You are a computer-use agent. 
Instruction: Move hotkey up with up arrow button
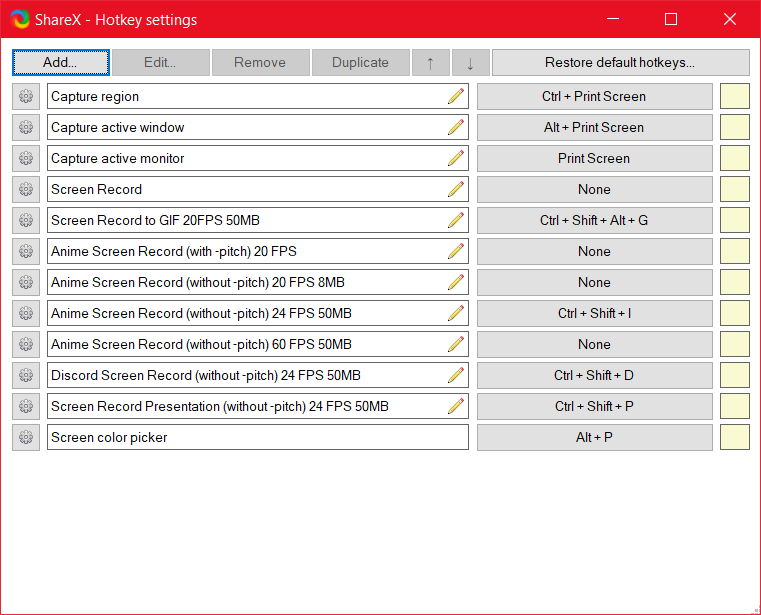(430, 62)
